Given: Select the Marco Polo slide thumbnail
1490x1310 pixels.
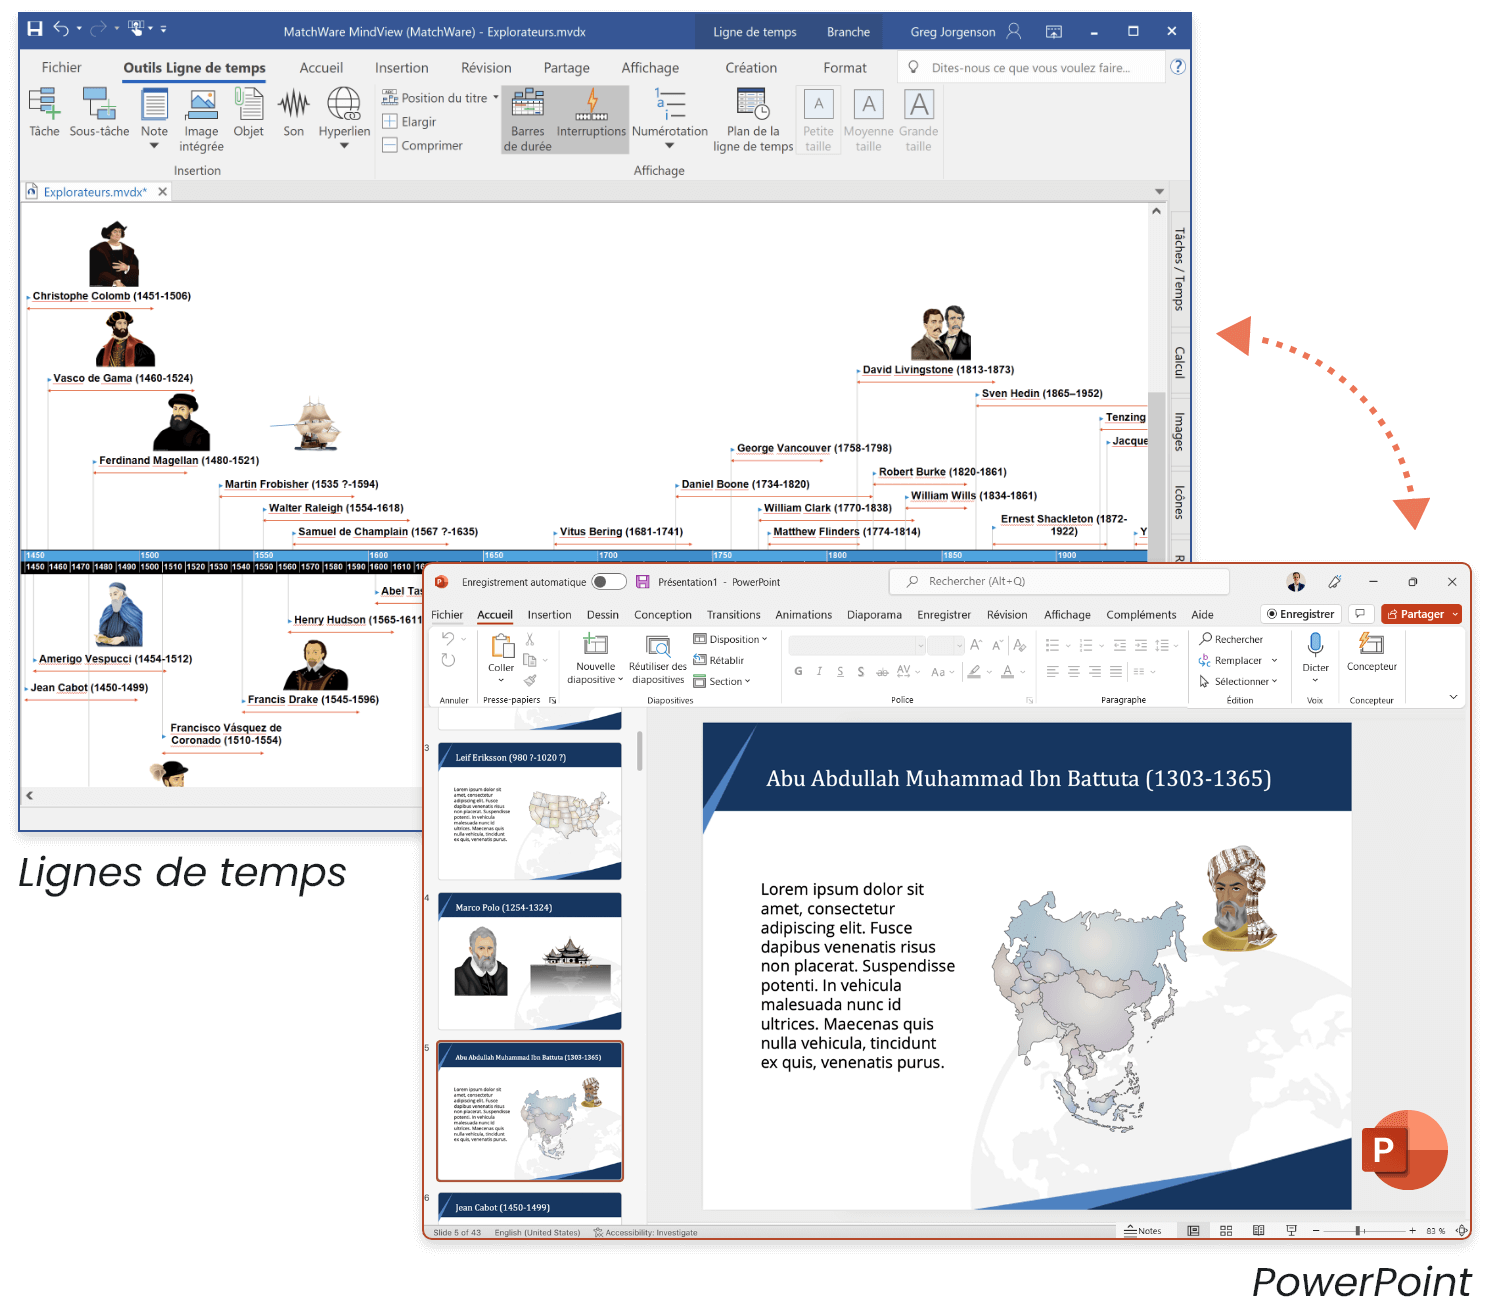Looking at the screenshot, I should [529, 961].
